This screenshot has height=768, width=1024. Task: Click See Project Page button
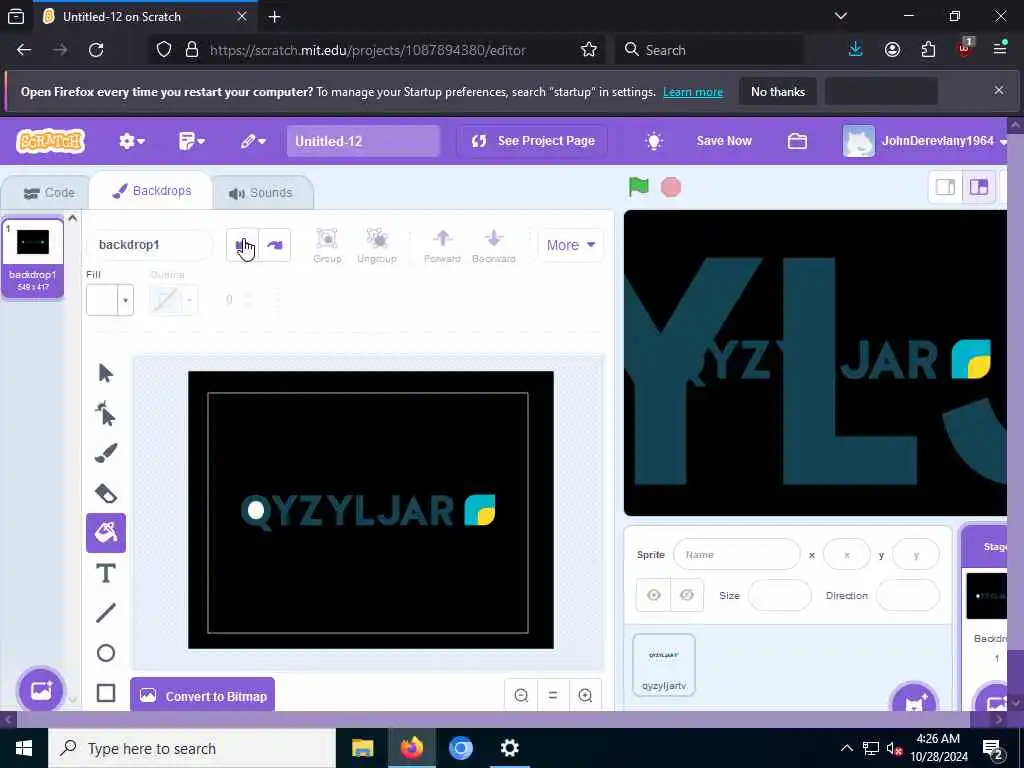tap(532, 141)
